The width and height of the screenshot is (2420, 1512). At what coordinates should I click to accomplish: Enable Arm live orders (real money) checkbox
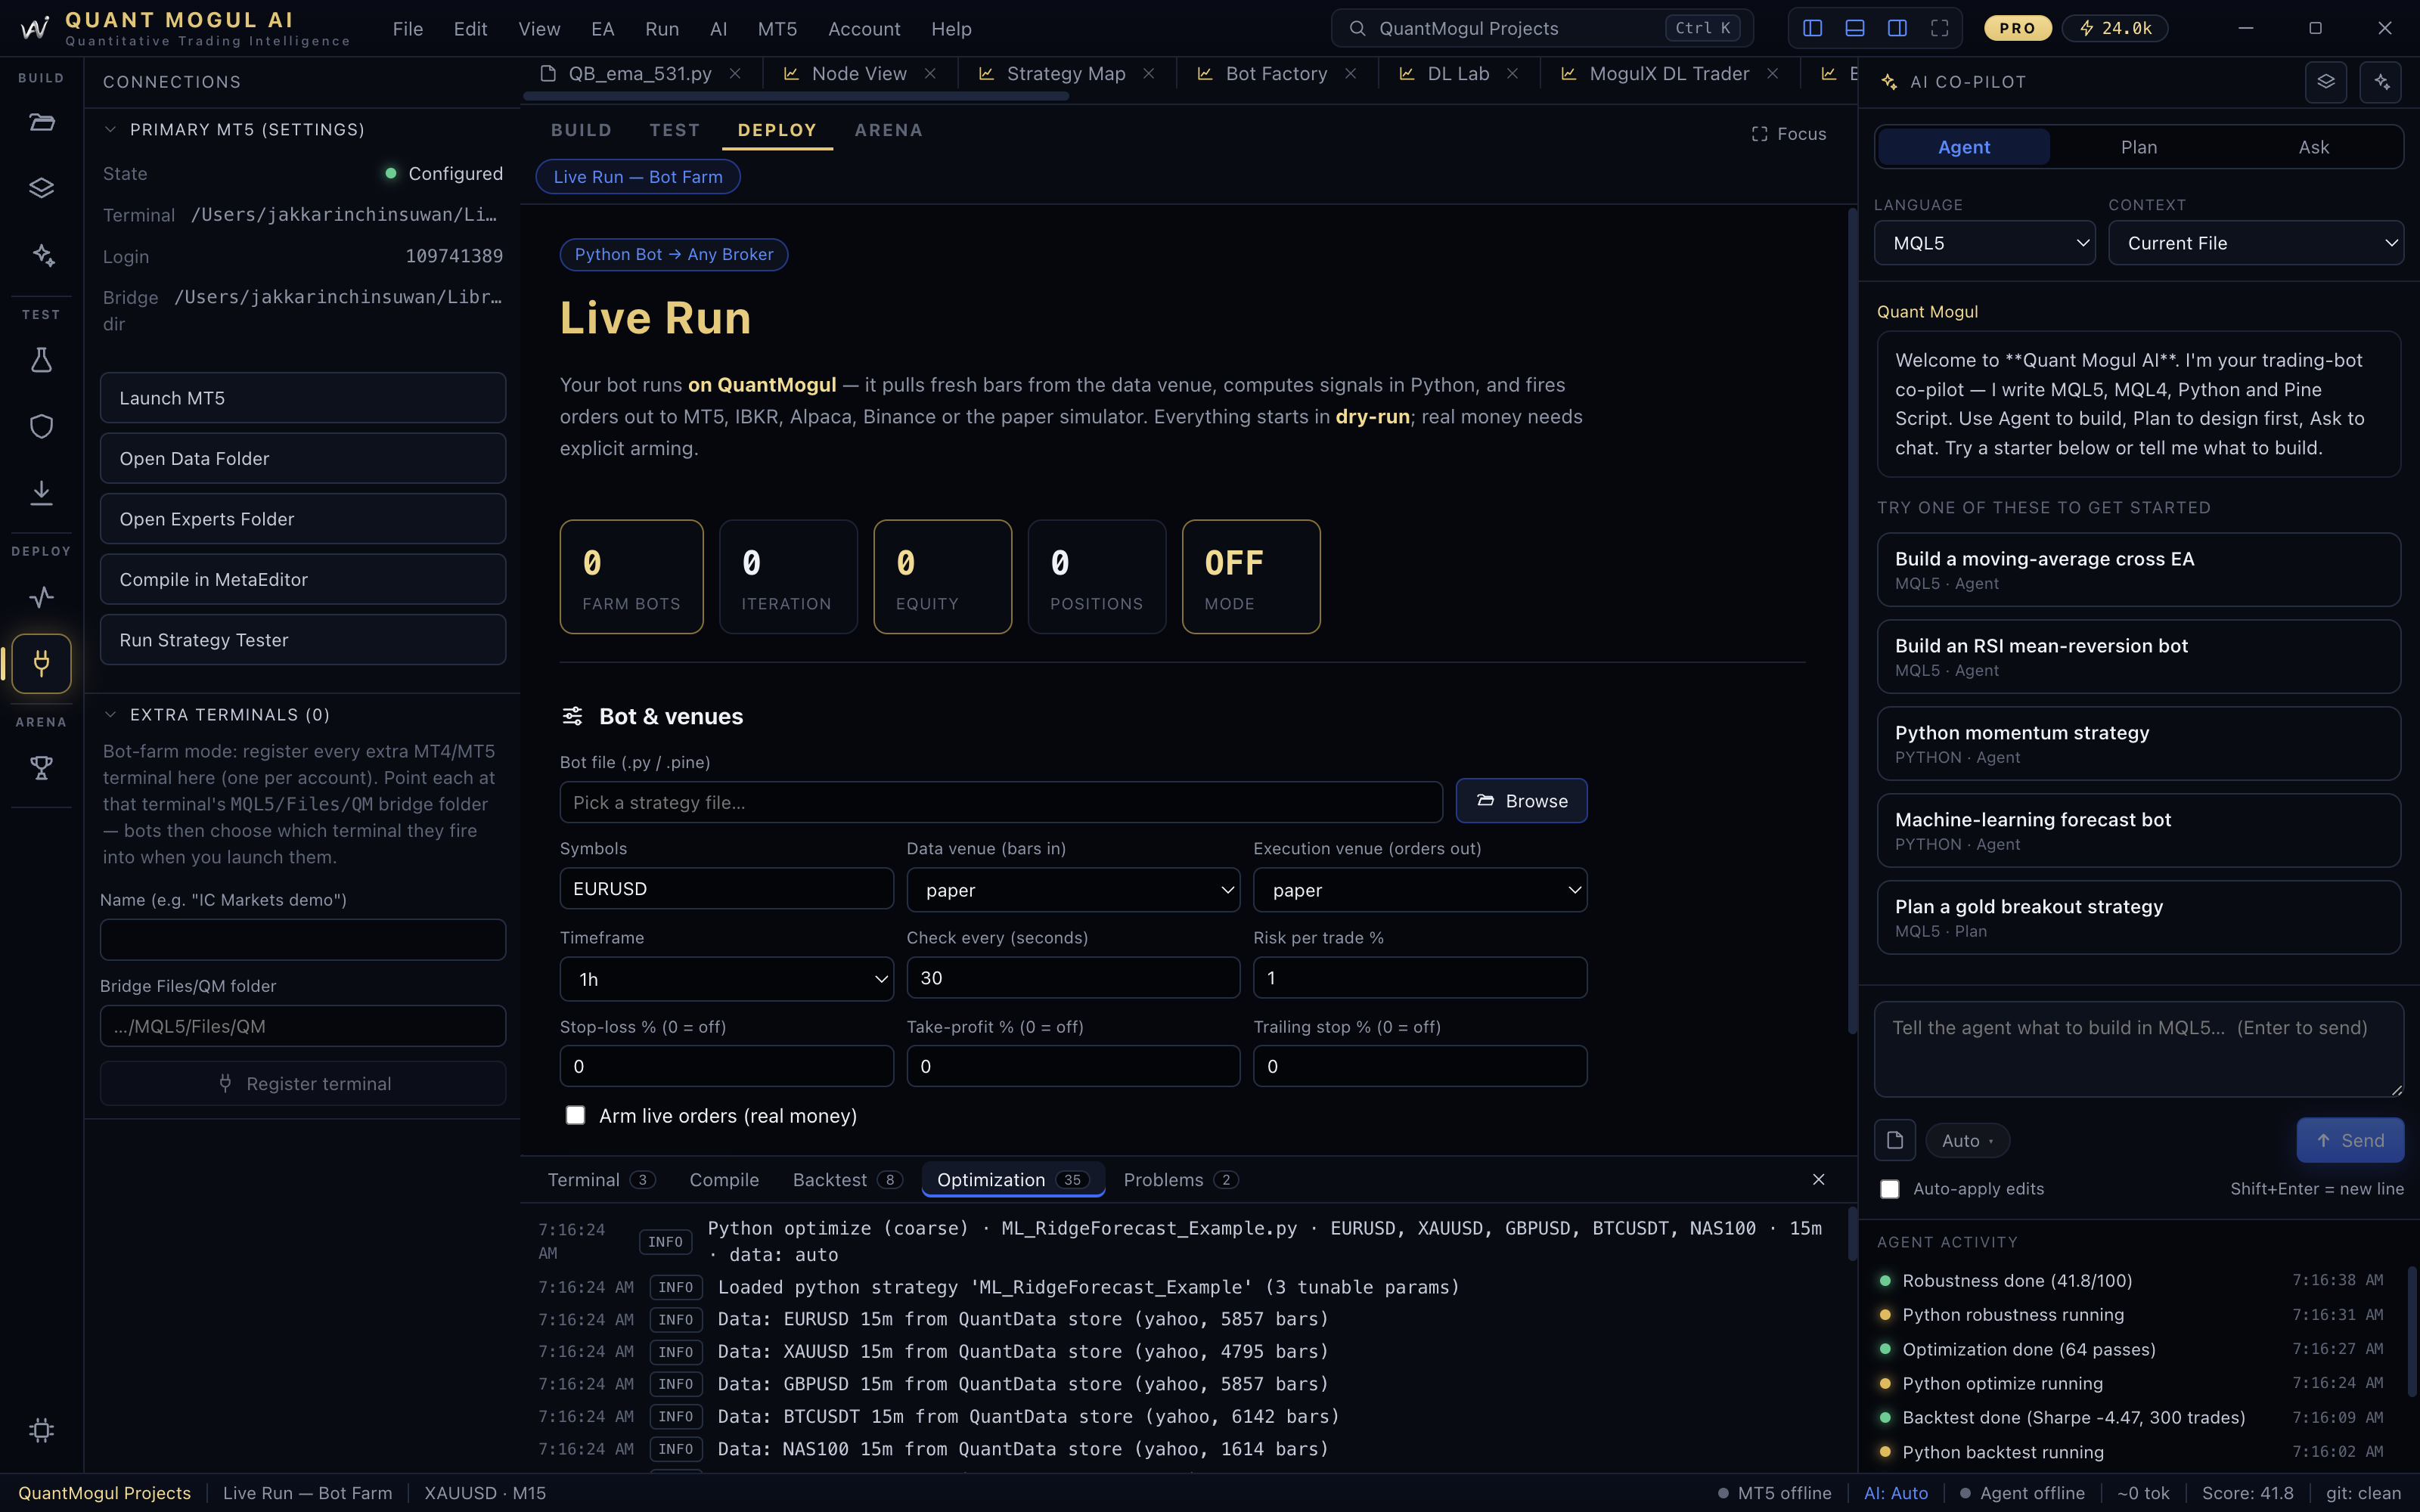(x=575, y=1115)
